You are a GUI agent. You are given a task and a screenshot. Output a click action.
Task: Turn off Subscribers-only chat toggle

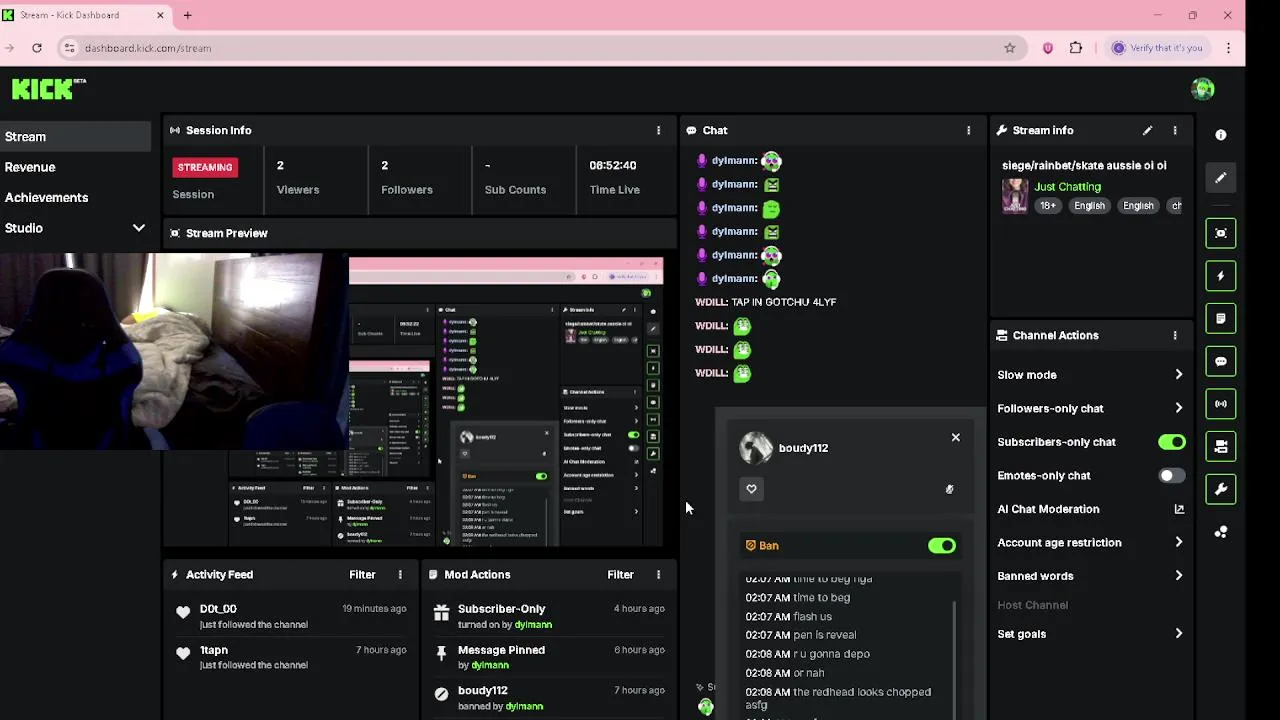[x=1172, y=442]
